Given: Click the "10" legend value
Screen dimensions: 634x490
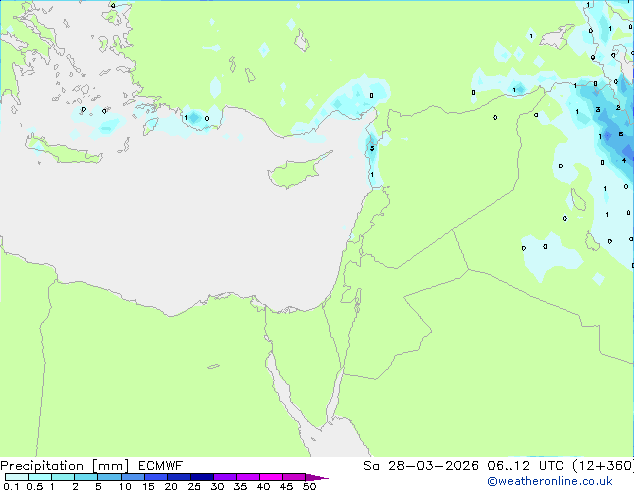Looking at the screenshot, I should (125, 486).
